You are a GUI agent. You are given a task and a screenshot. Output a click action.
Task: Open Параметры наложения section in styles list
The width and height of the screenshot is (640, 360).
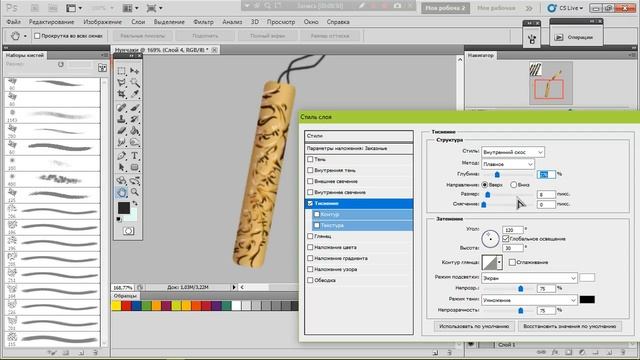(x=359, y=149)
